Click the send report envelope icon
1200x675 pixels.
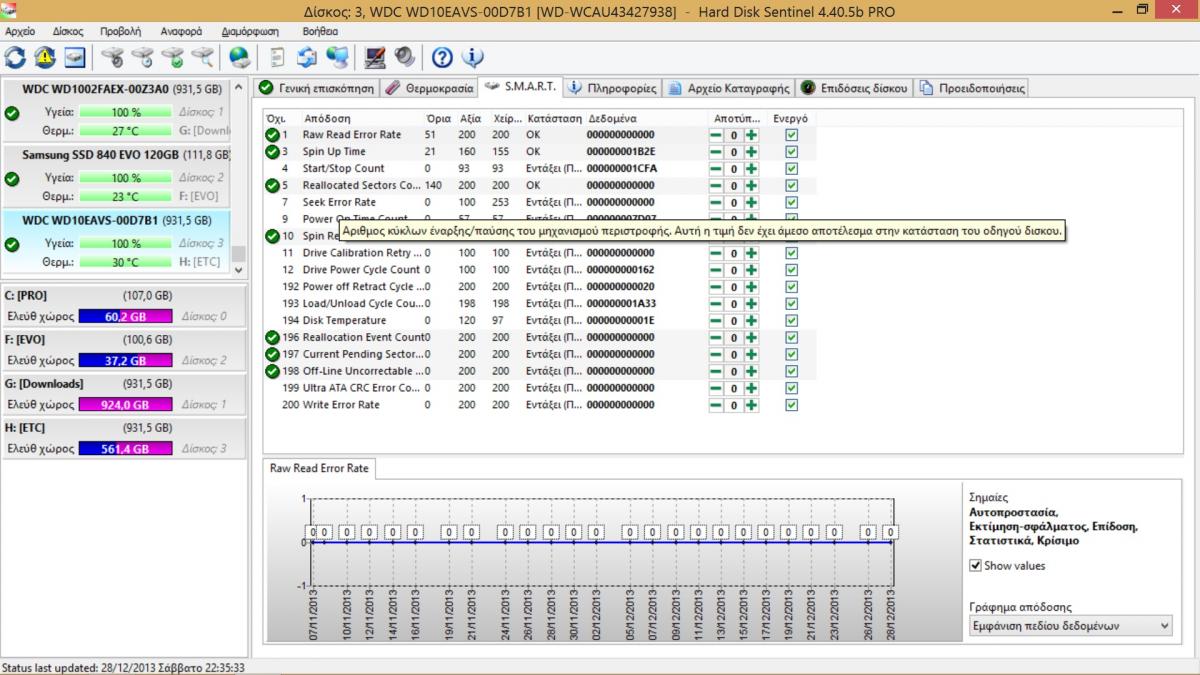click(308, 57)
